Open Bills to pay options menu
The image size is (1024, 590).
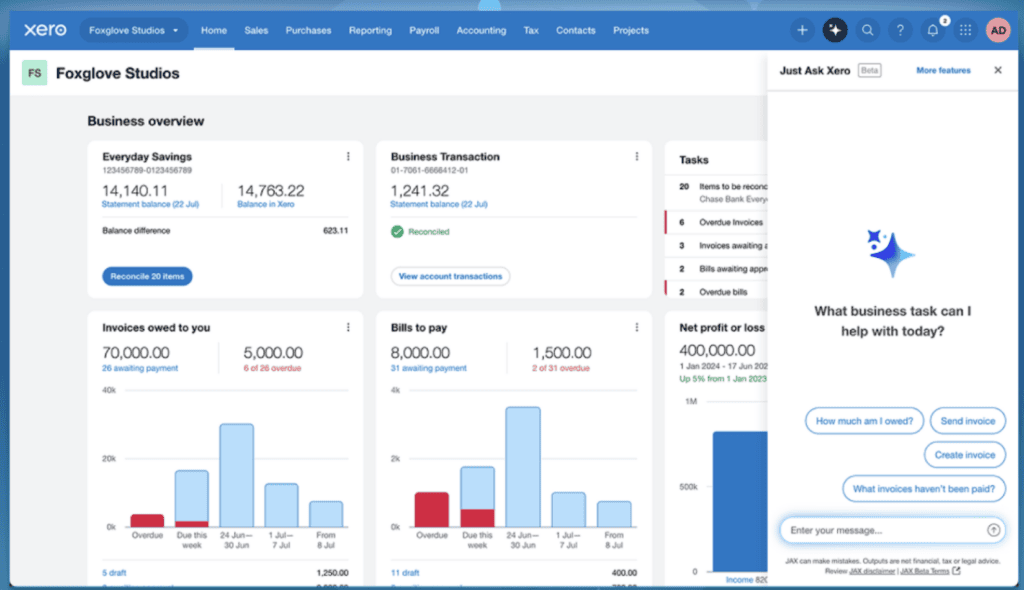(637, 327)
